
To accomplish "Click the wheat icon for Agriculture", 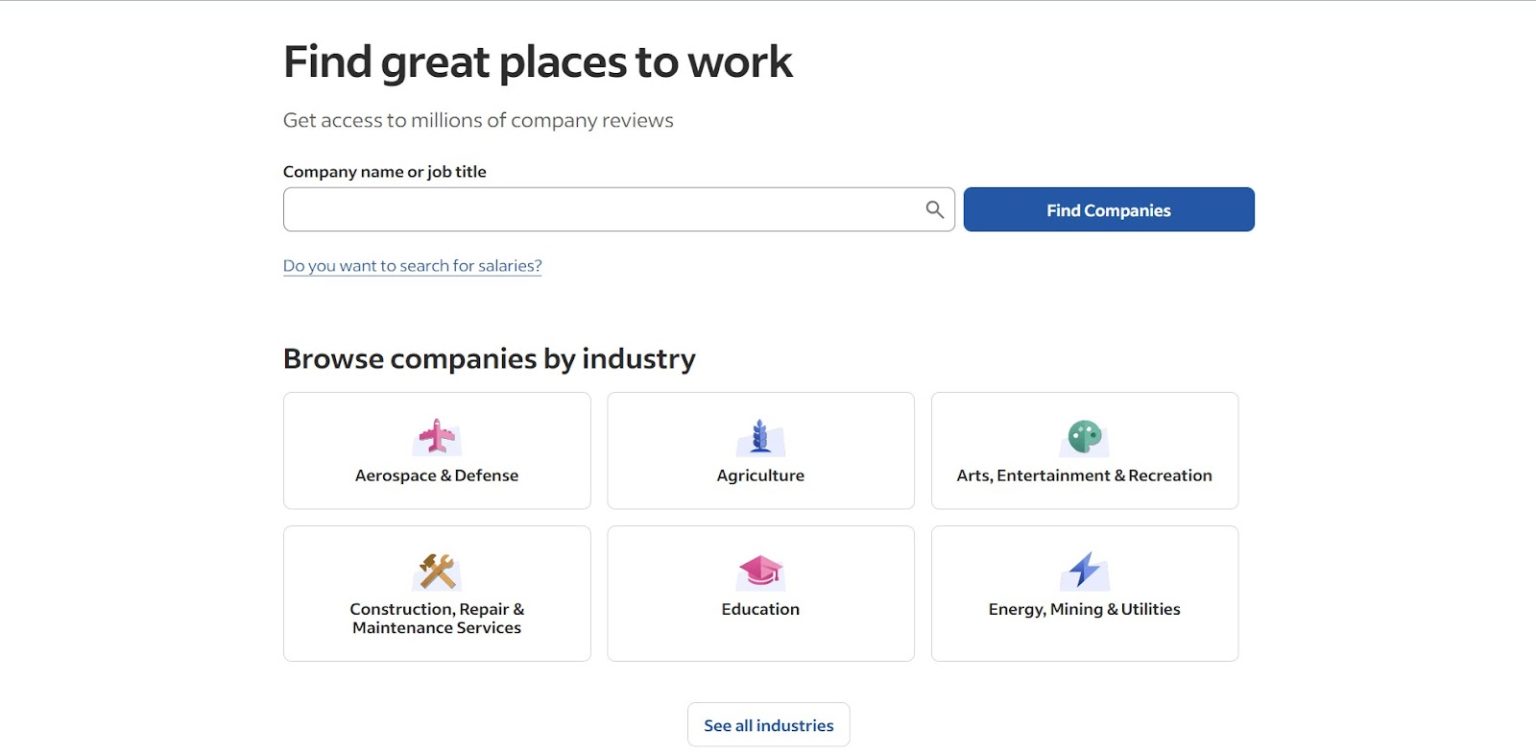I will click(x=760, y=437).
